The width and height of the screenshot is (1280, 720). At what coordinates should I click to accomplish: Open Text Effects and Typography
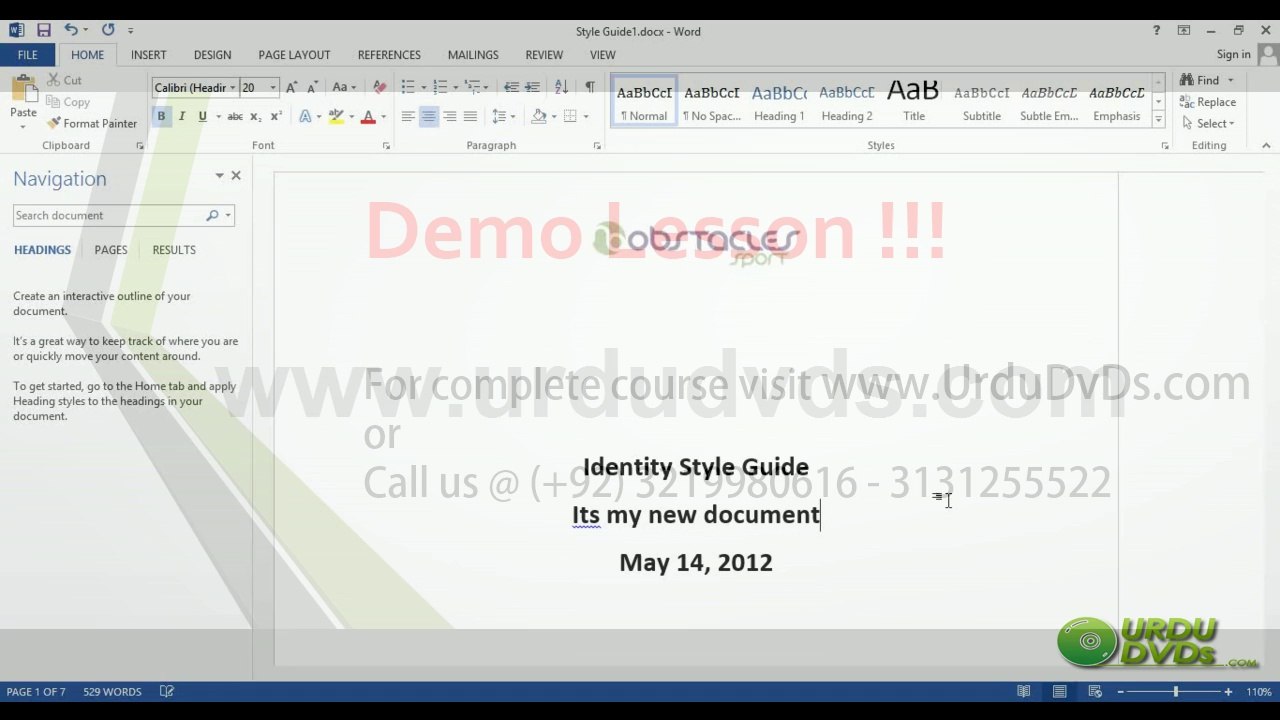[x=306, y=117]
